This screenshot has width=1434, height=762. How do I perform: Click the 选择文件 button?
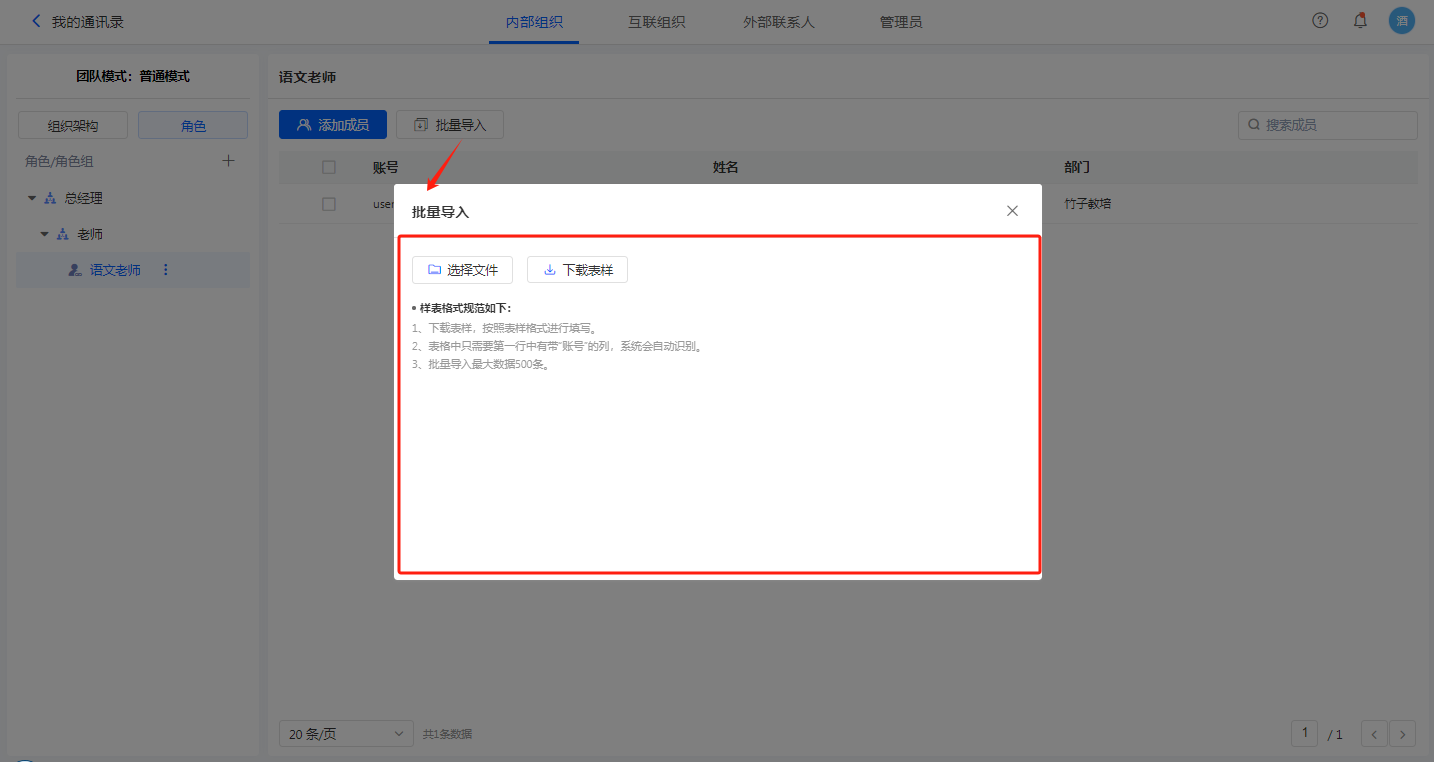click(x=462, y=270)
